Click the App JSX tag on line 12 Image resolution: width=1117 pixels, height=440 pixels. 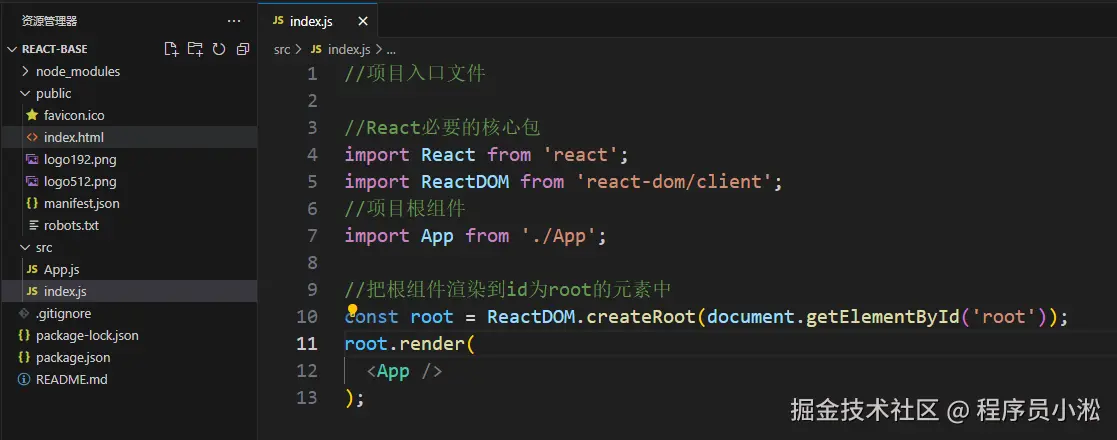393,371
